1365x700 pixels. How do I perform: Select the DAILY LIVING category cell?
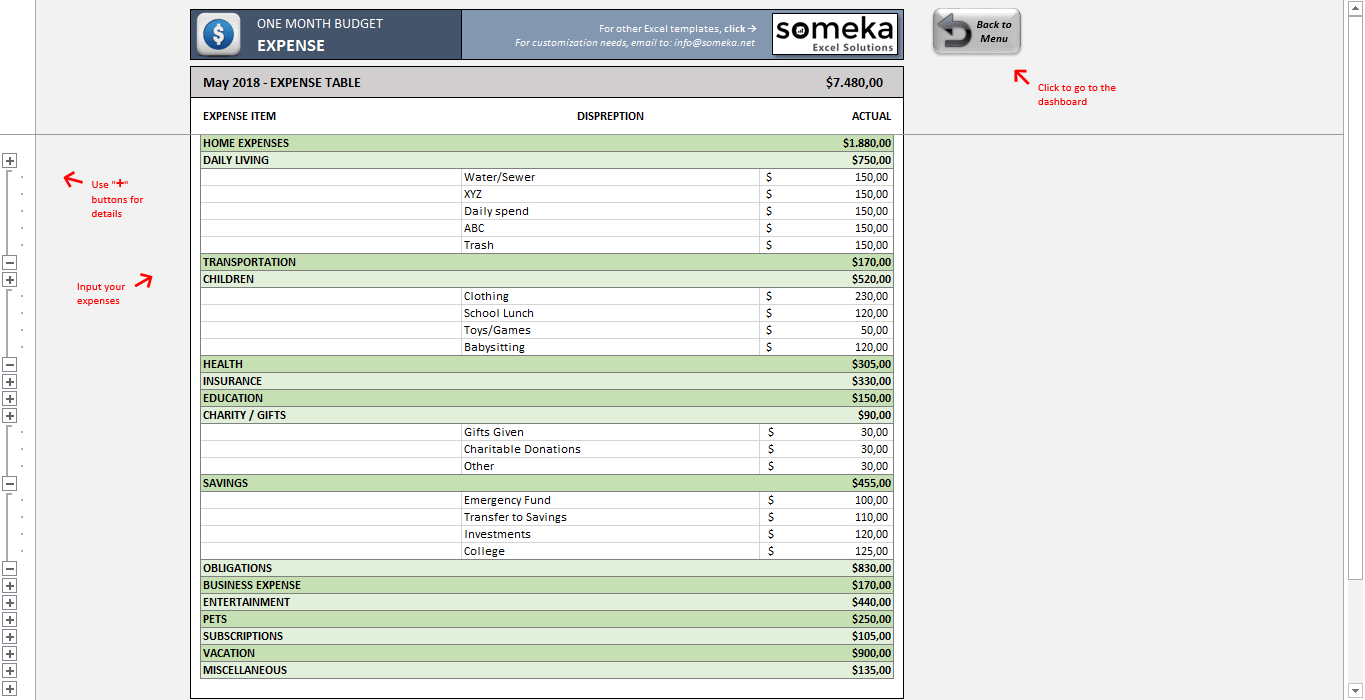pos(331,160)
